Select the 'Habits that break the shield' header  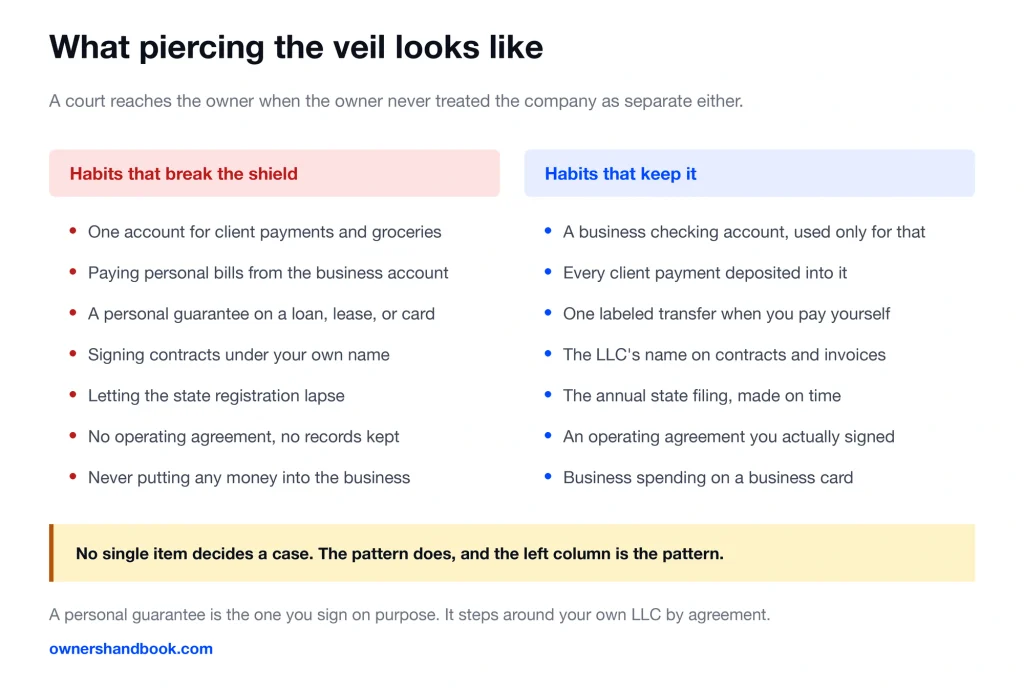coord(274,174)
